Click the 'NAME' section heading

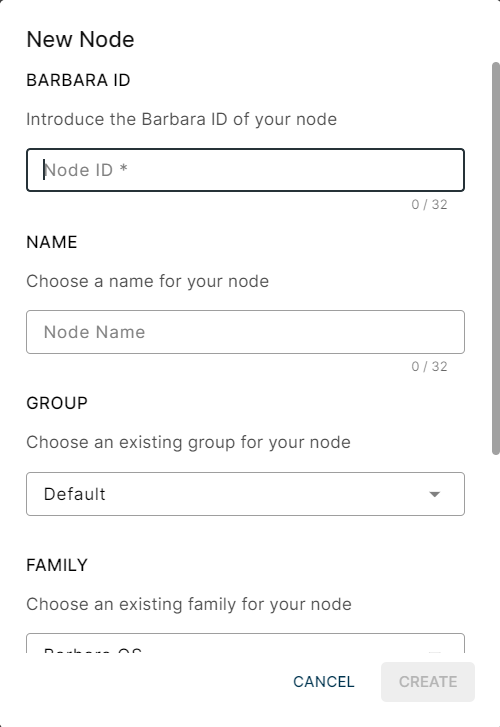[x=52, y=242]
